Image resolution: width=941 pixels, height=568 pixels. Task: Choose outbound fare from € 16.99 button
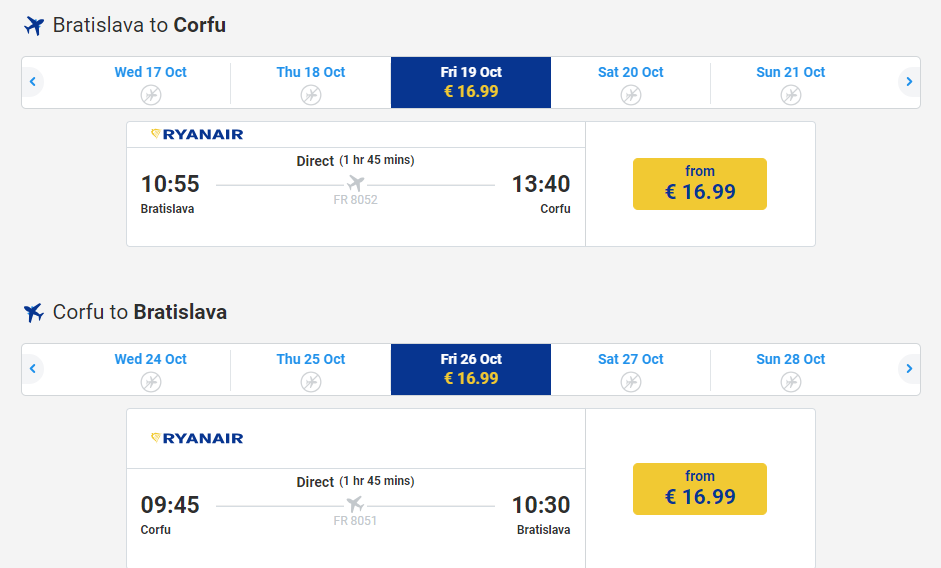[700, 184]
